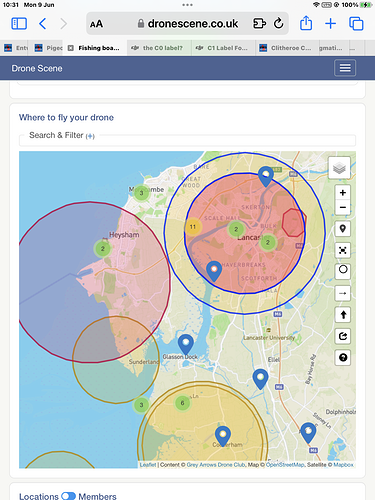Zoom out using the map minus button
This screenshot has width=375, height=500.
[343, 207]
